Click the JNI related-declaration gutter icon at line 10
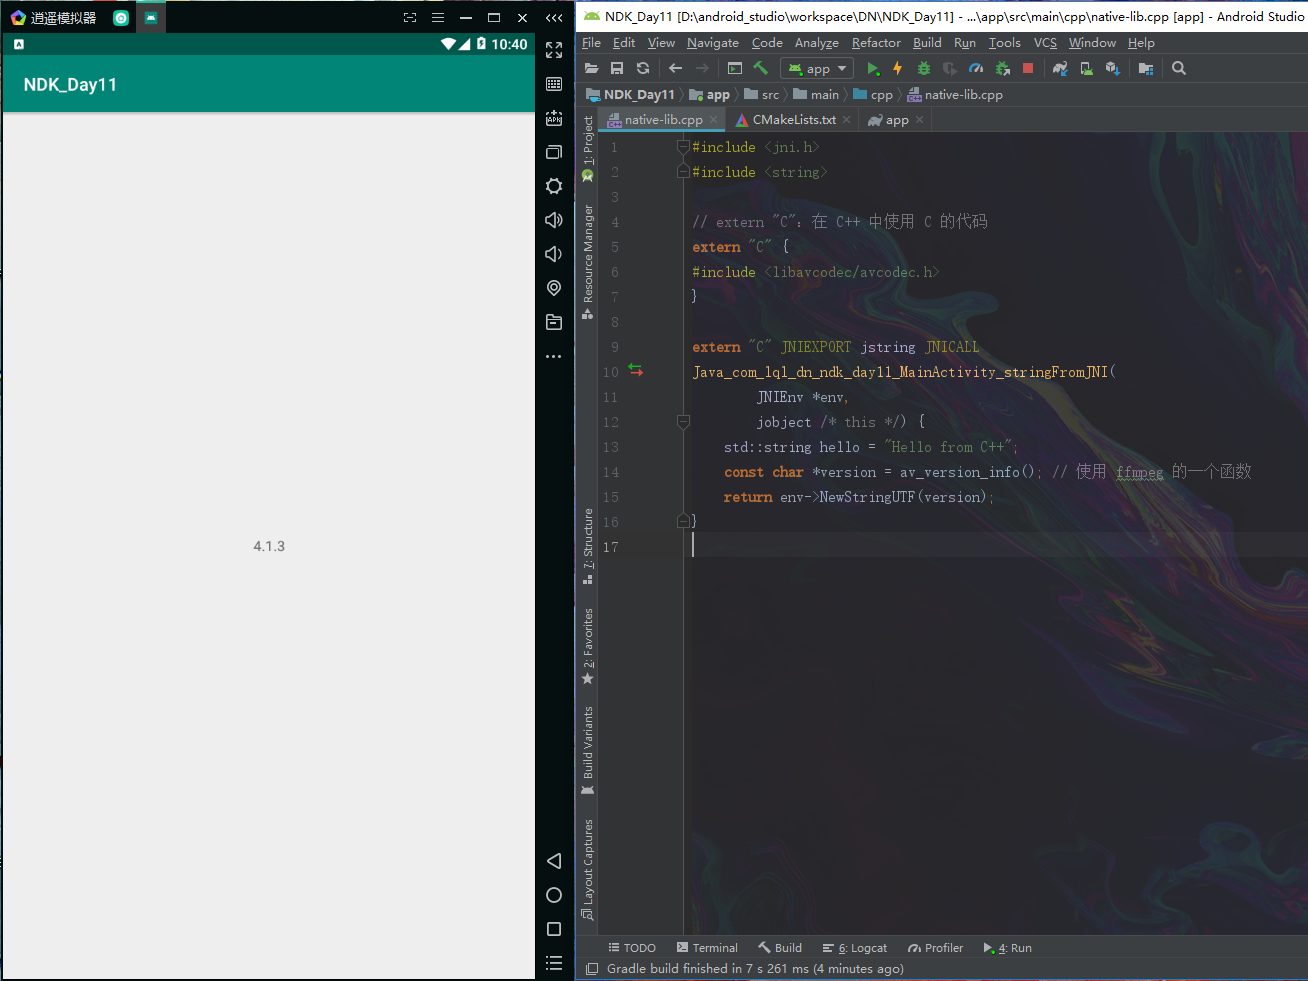Viewport: 1308px width, 981px height. 635,370
